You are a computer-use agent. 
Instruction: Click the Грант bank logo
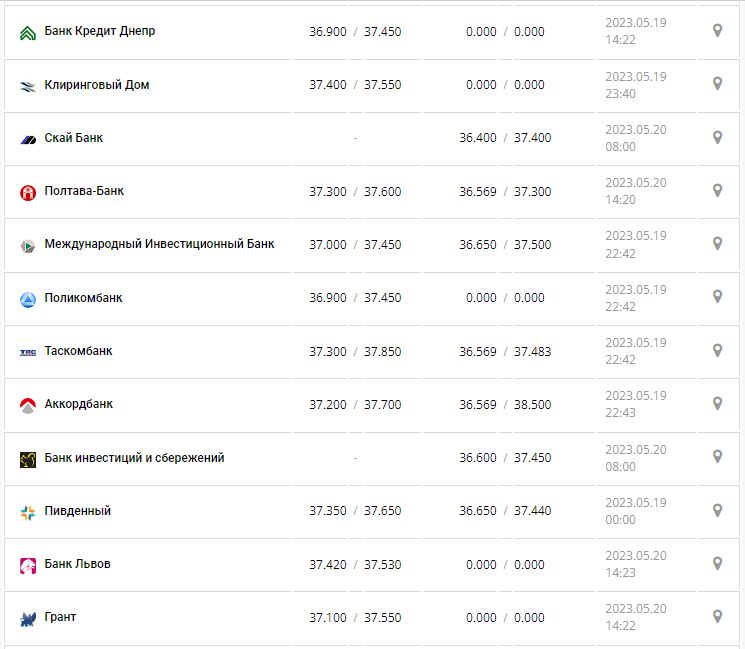(28, 618)
